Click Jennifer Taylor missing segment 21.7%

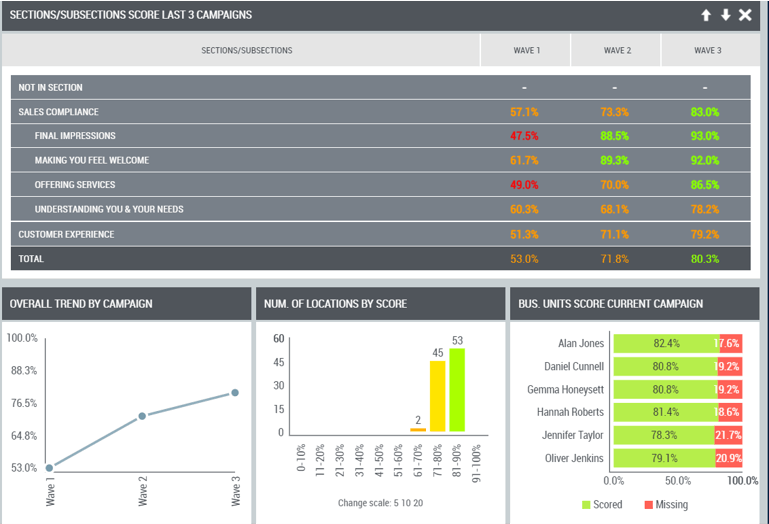pos(728,435)
